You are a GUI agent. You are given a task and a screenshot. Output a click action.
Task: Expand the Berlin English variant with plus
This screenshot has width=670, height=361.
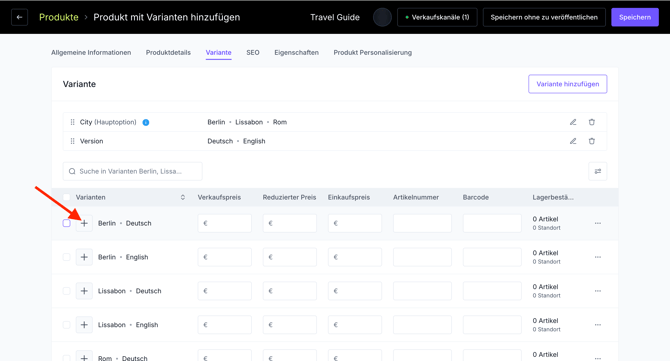click(84, 257)
